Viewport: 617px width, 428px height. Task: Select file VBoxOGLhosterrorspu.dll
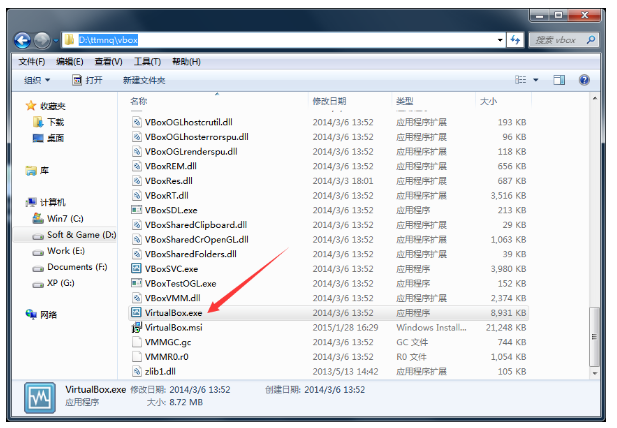point(196,137)
